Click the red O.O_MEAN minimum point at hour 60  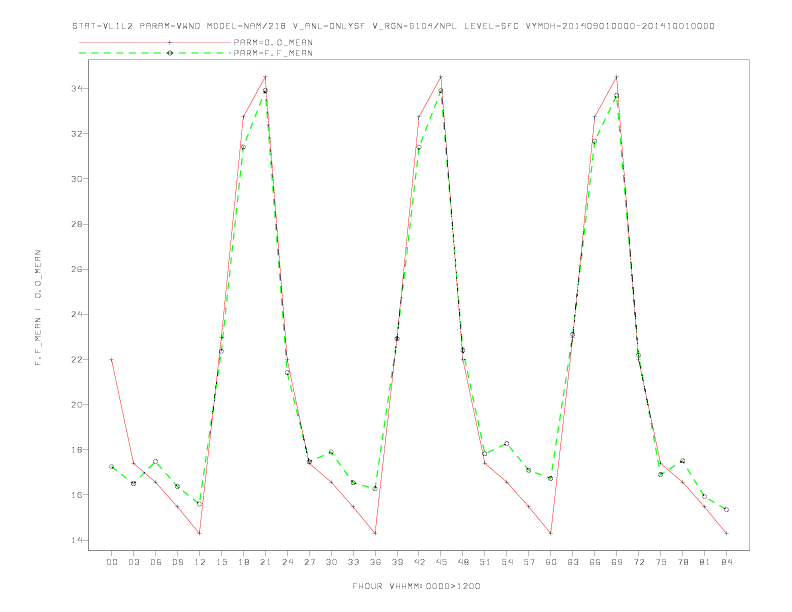551,533
